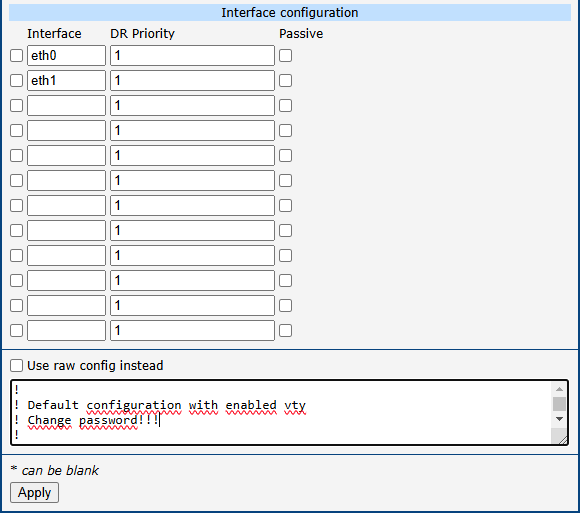Click the Apply button
580x513 pixels.
coord(34,493)
